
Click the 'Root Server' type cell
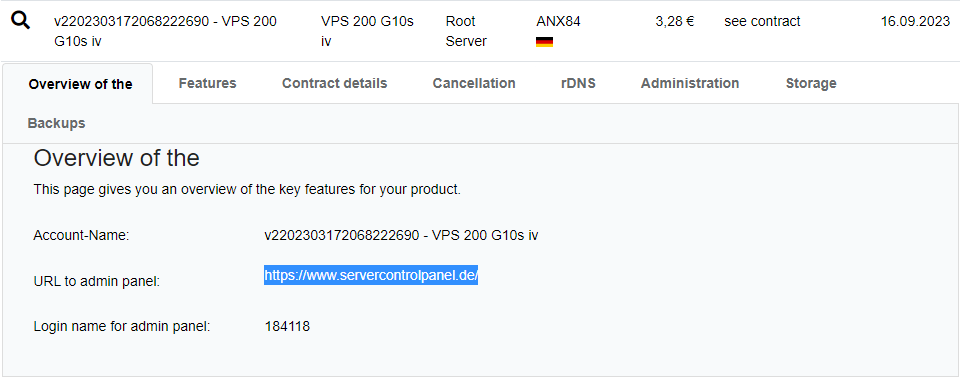click(466, 31)
